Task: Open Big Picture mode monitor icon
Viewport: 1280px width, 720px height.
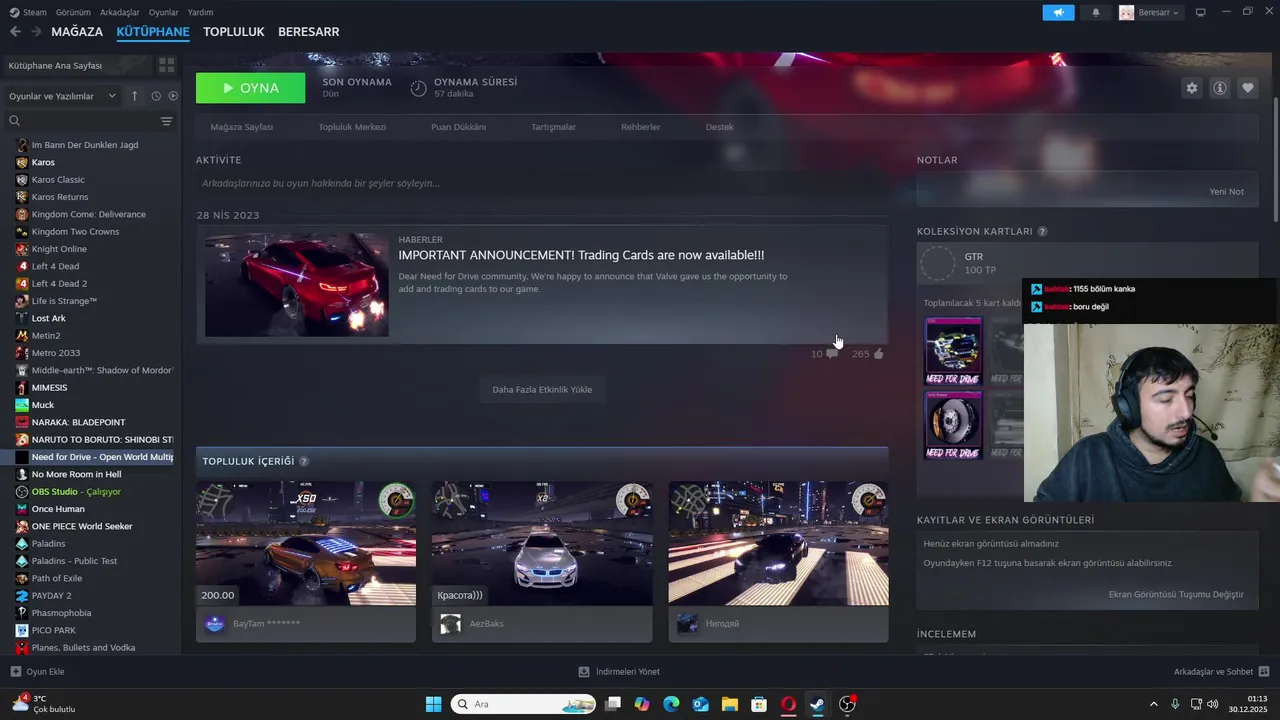Action: point(1201,12)
